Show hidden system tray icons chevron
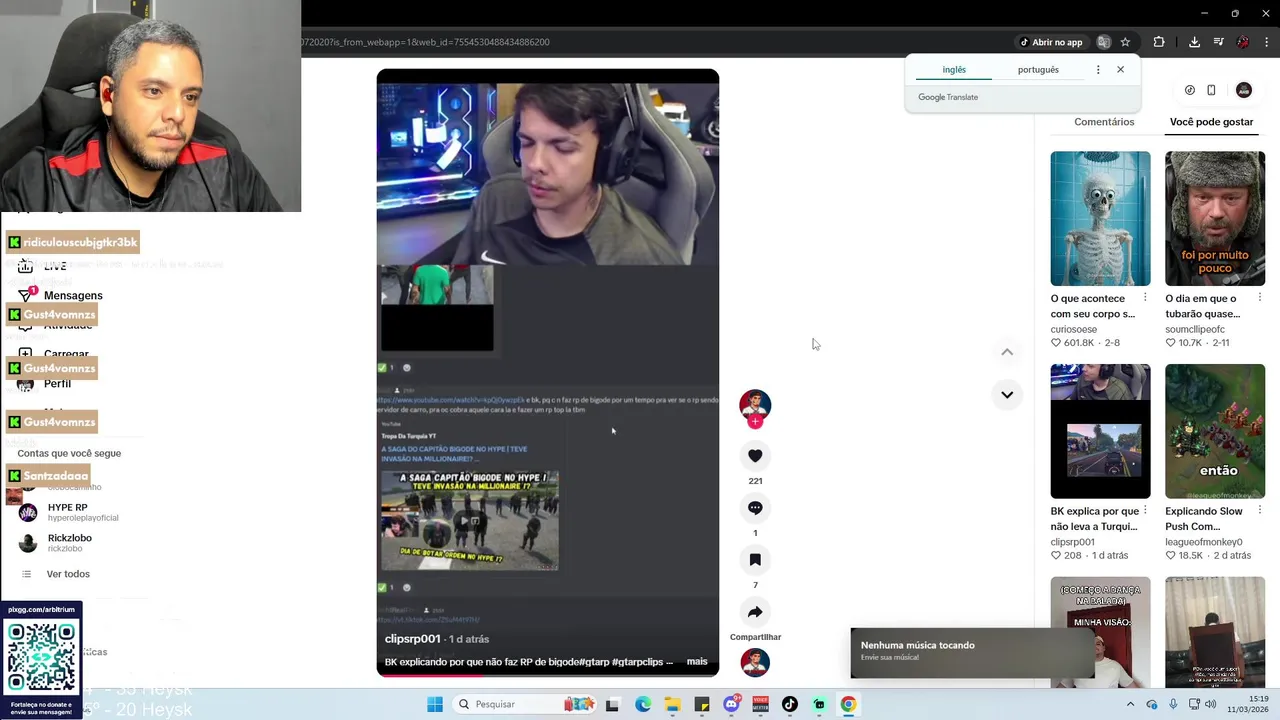The height and width of the screenshot is (720, 1280). (1131, 704)
